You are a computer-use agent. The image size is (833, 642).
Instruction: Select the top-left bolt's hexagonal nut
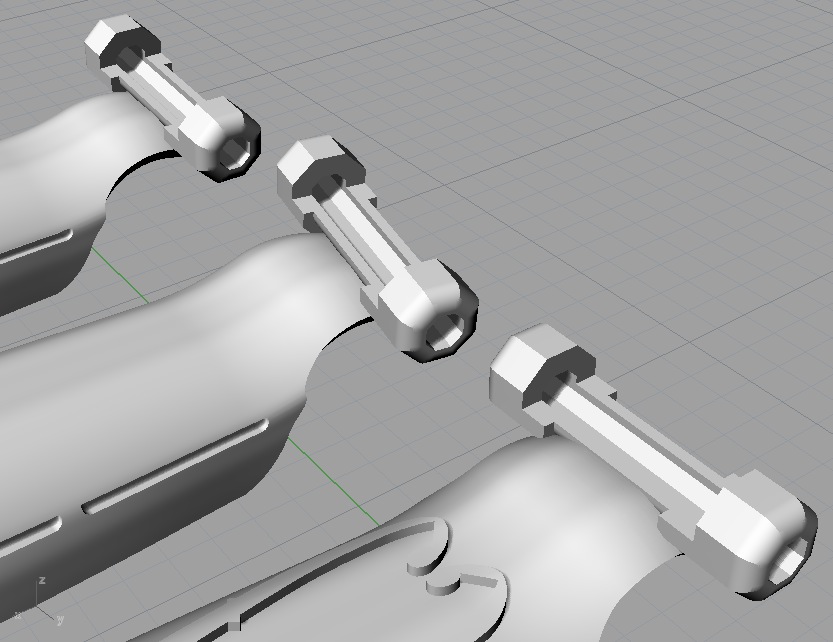(121, 43)
